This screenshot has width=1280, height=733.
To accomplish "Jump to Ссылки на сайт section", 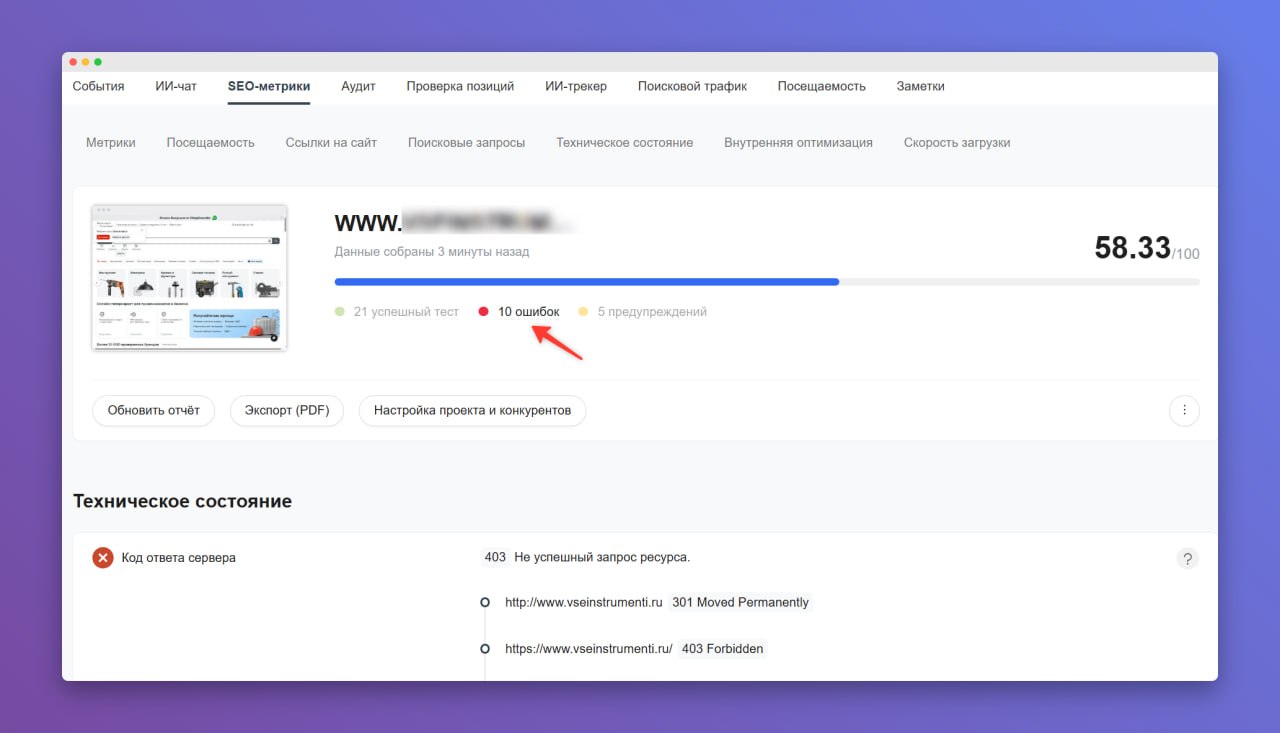I will (331, 143).
